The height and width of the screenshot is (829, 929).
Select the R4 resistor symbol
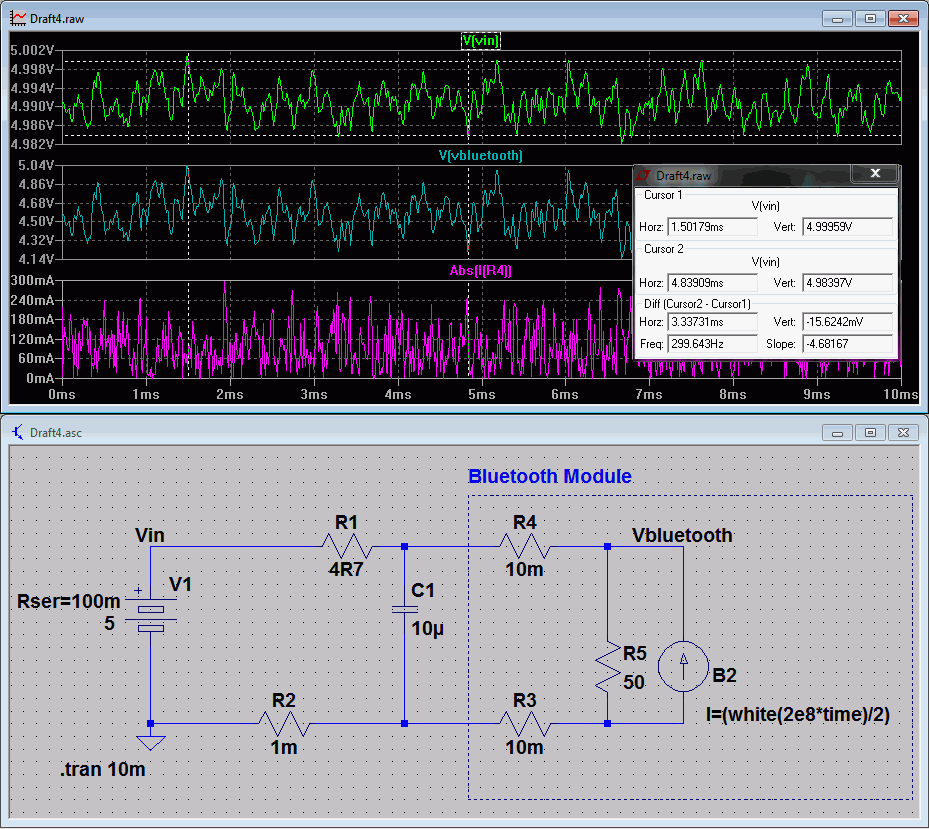(x=525, y=547)
